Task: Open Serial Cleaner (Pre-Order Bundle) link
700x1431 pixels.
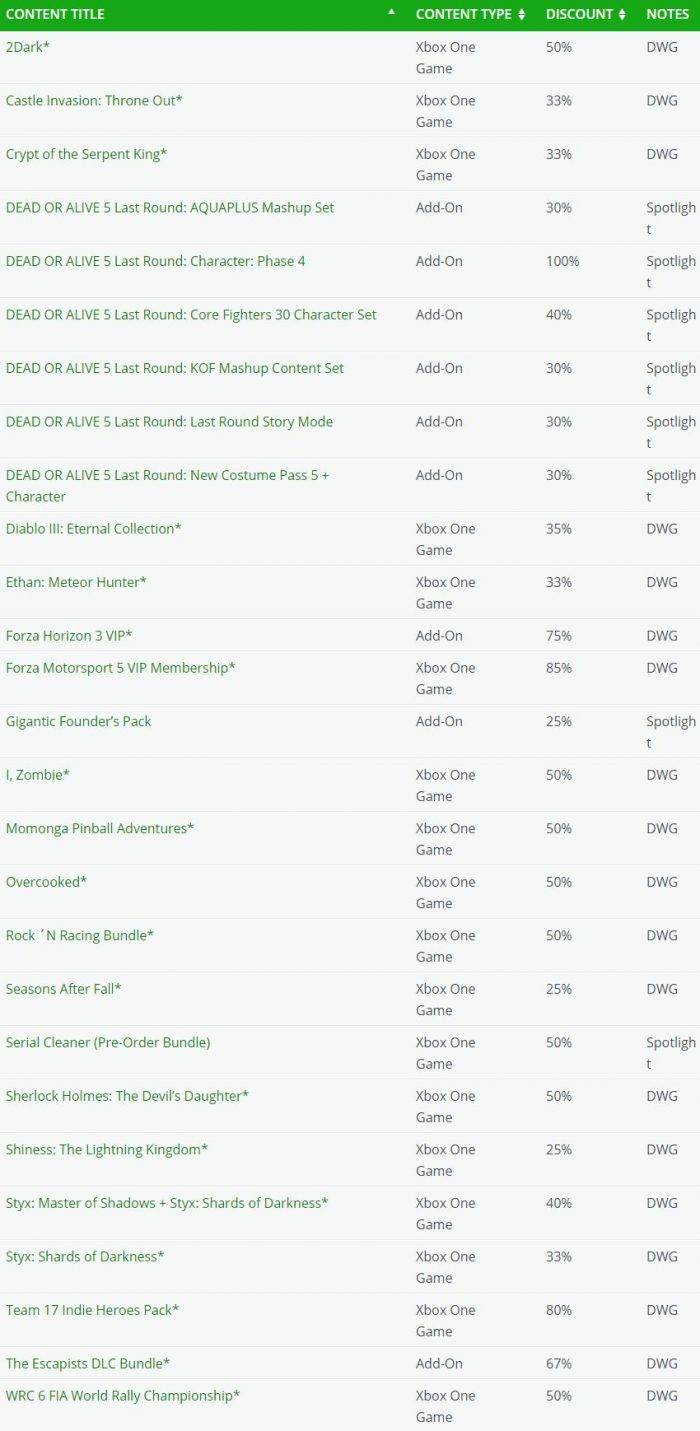Action: (x=108, y=1043)
